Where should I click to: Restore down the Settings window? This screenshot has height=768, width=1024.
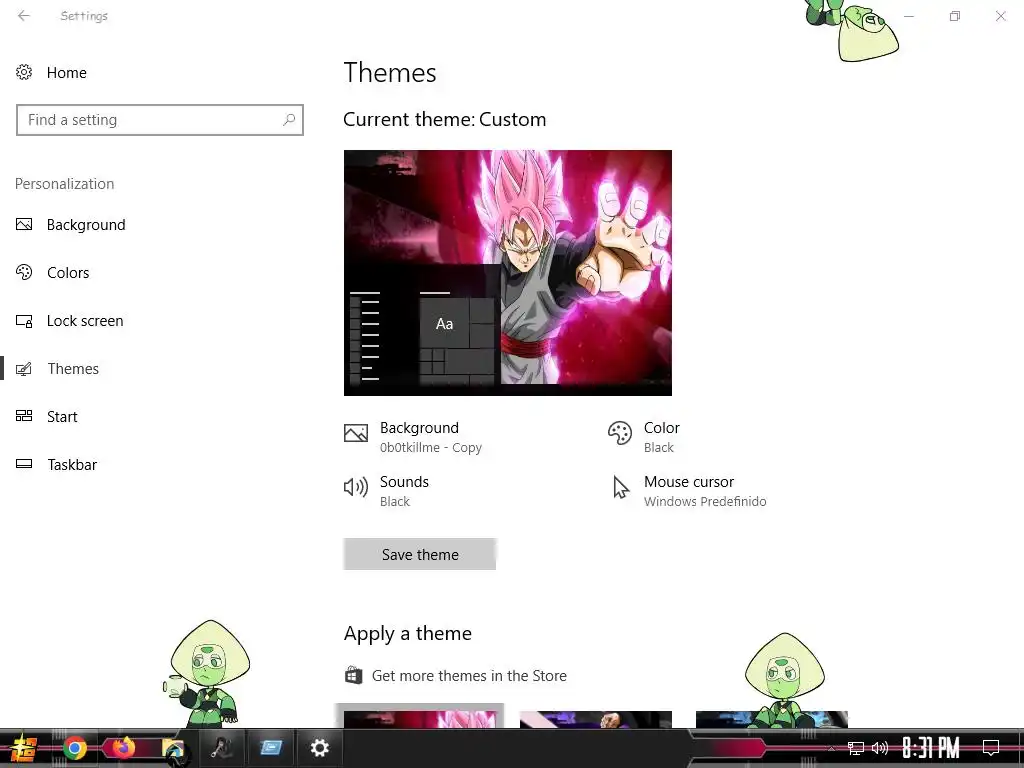point(955,16)
